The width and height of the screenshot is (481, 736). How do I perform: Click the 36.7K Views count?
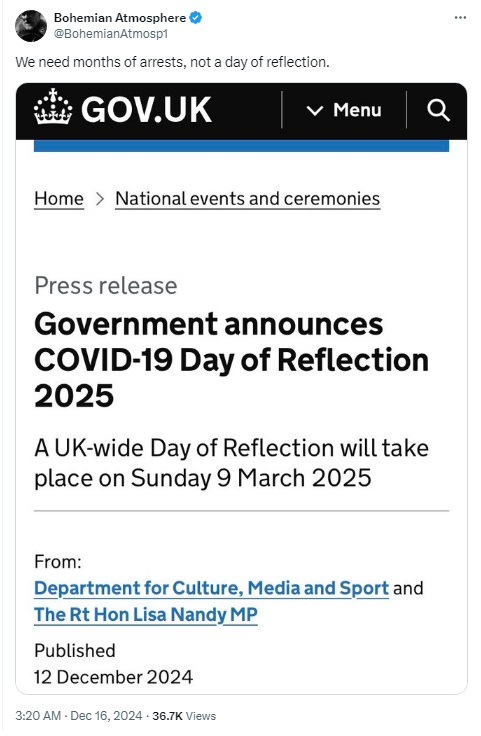(x=184, y=716)
